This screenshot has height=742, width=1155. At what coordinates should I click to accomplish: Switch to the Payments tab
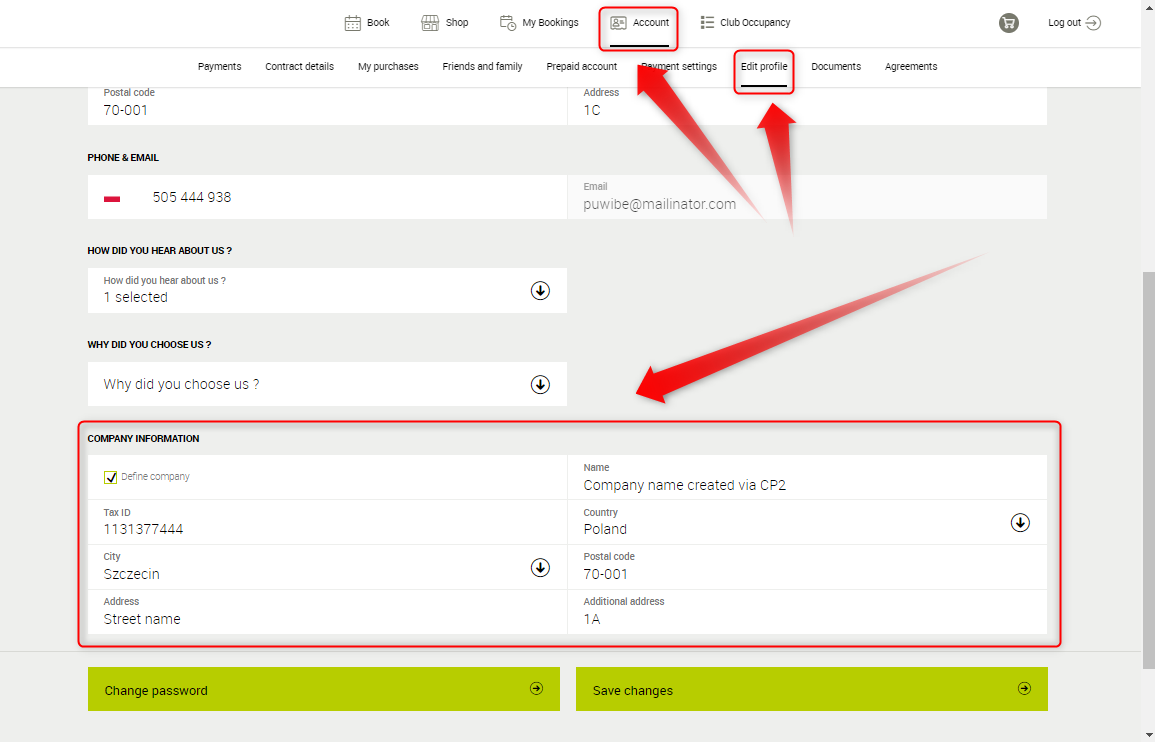pos(219,67)
